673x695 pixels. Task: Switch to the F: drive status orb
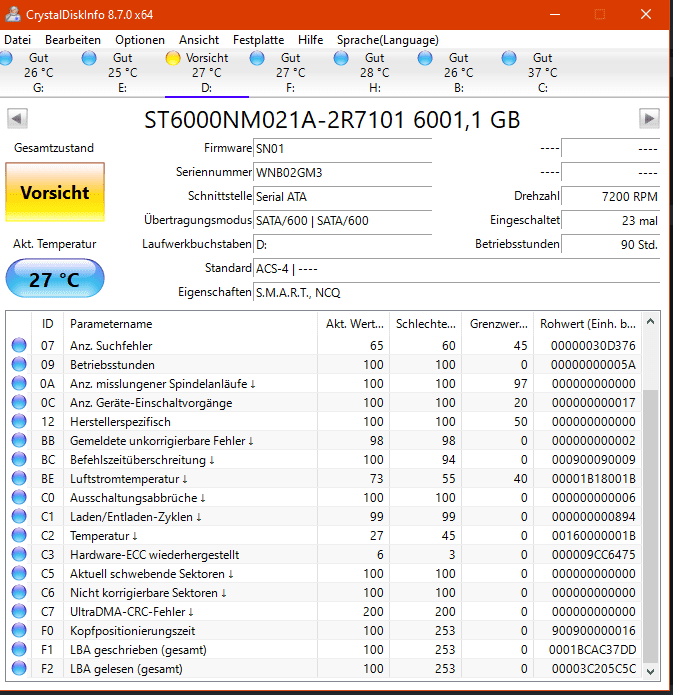257,58
